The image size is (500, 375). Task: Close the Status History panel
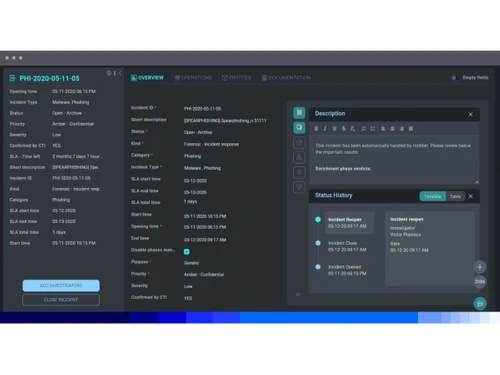(x=471, y=196)
